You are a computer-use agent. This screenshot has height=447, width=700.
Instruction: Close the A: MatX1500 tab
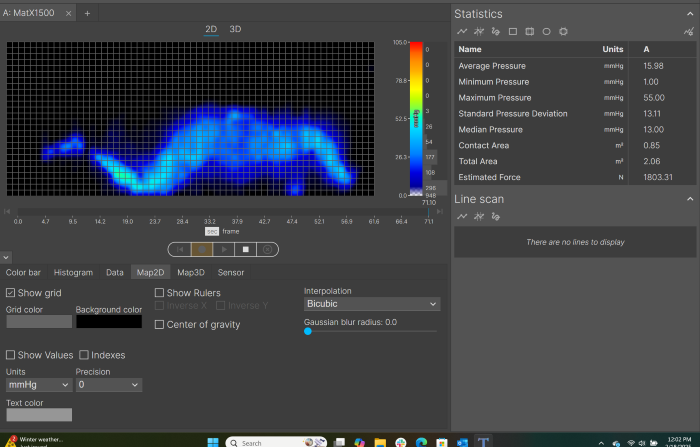[68, 13]
